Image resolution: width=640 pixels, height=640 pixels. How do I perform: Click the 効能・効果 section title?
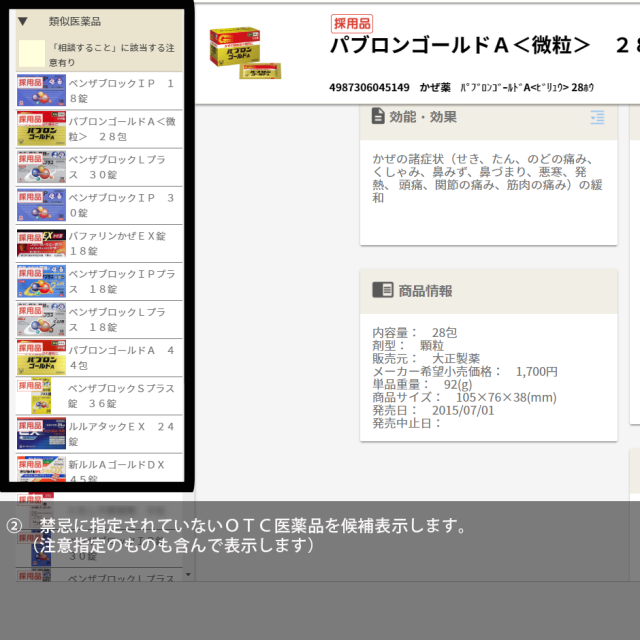(x=423, y=117)
